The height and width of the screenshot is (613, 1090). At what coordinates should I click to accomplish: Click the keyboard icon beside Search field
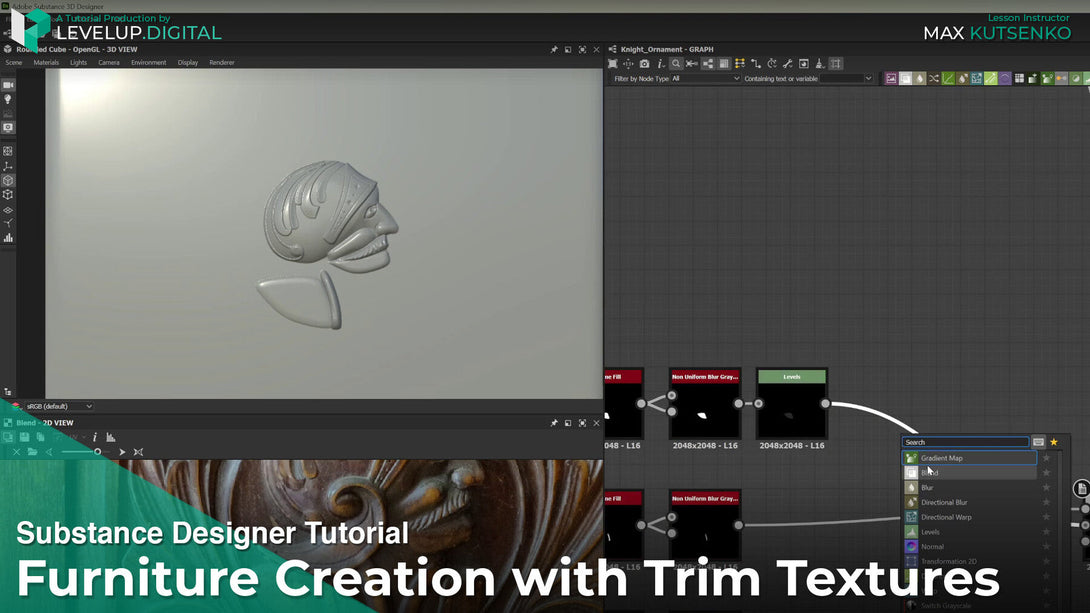click(1038, 442)
